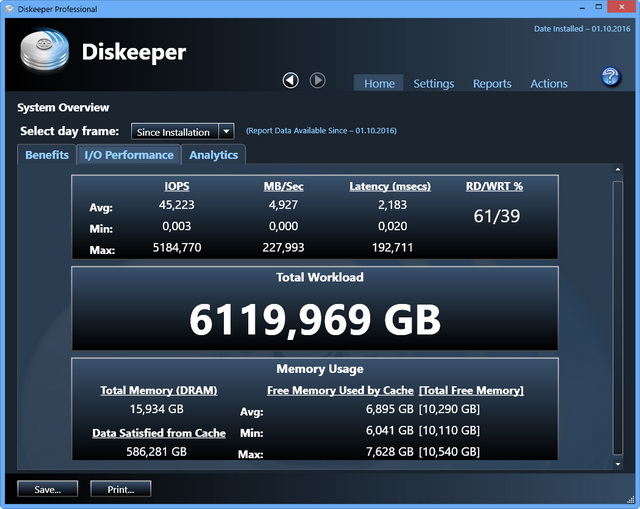Image resolution: width=640 pixels, height=509 pixels.
Task: Open the Actions menu
Action: pos(549,84)
